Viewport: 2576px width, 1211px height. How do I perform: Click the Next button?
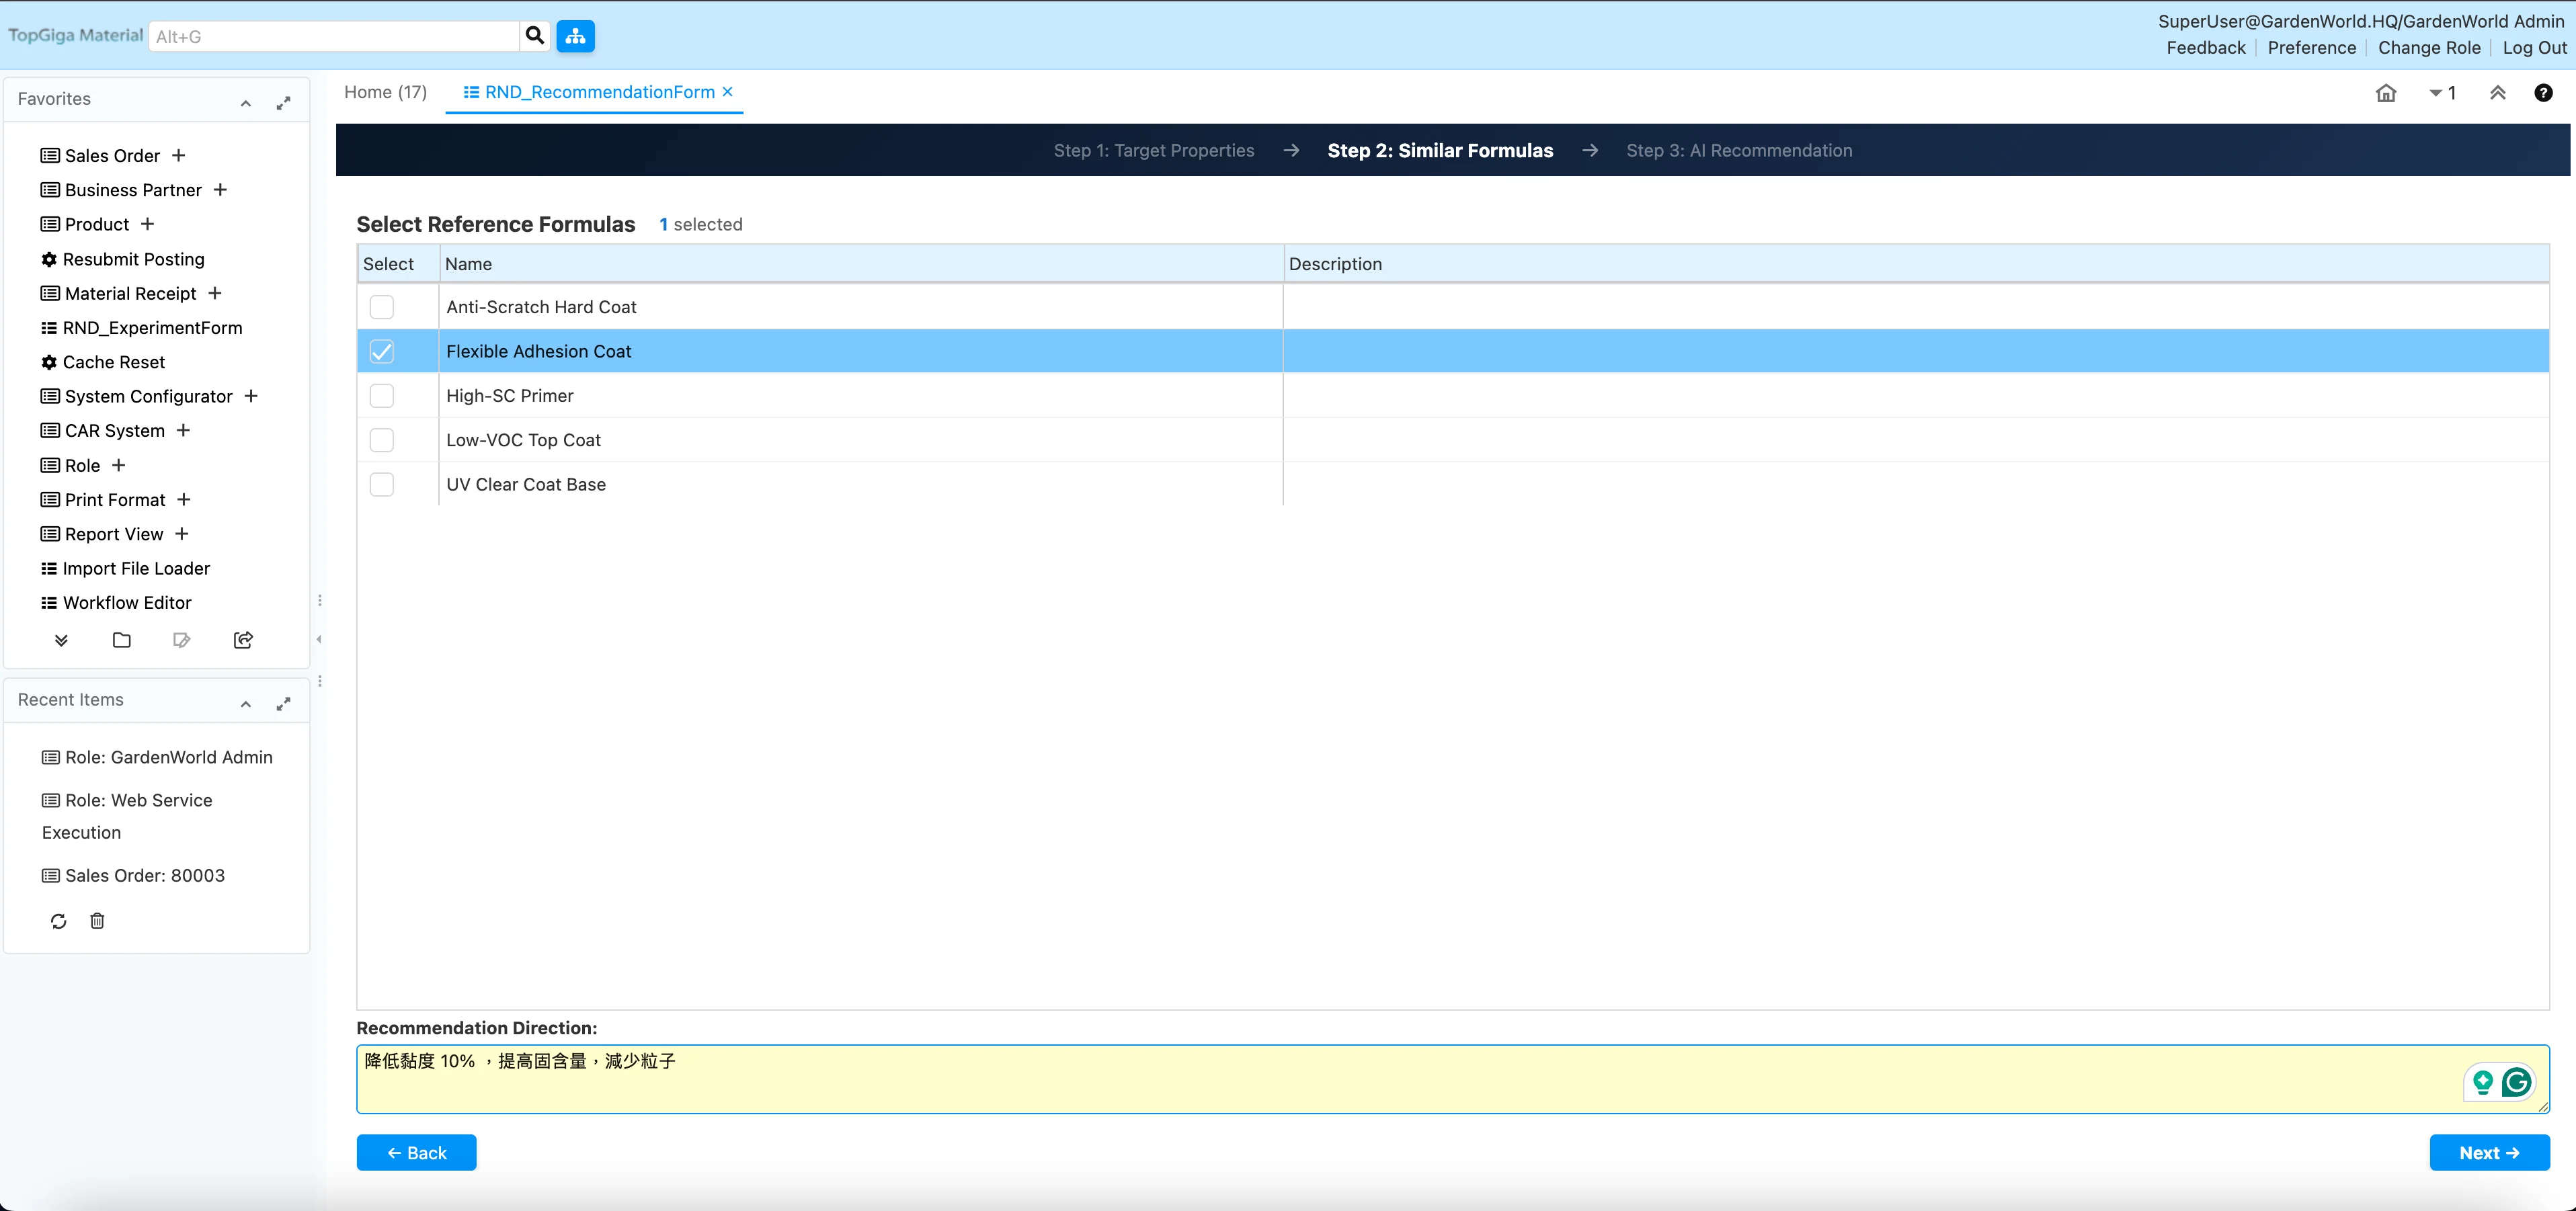[x=2489, y=1153]
